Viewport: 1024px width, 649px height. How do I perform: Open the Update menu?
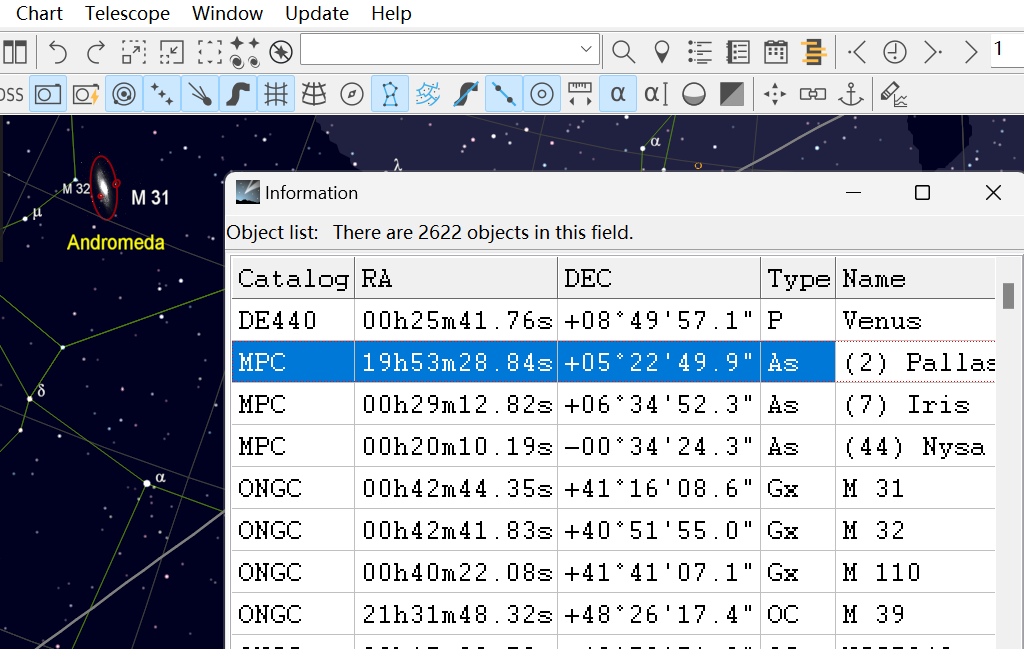(x=317, y=14)
